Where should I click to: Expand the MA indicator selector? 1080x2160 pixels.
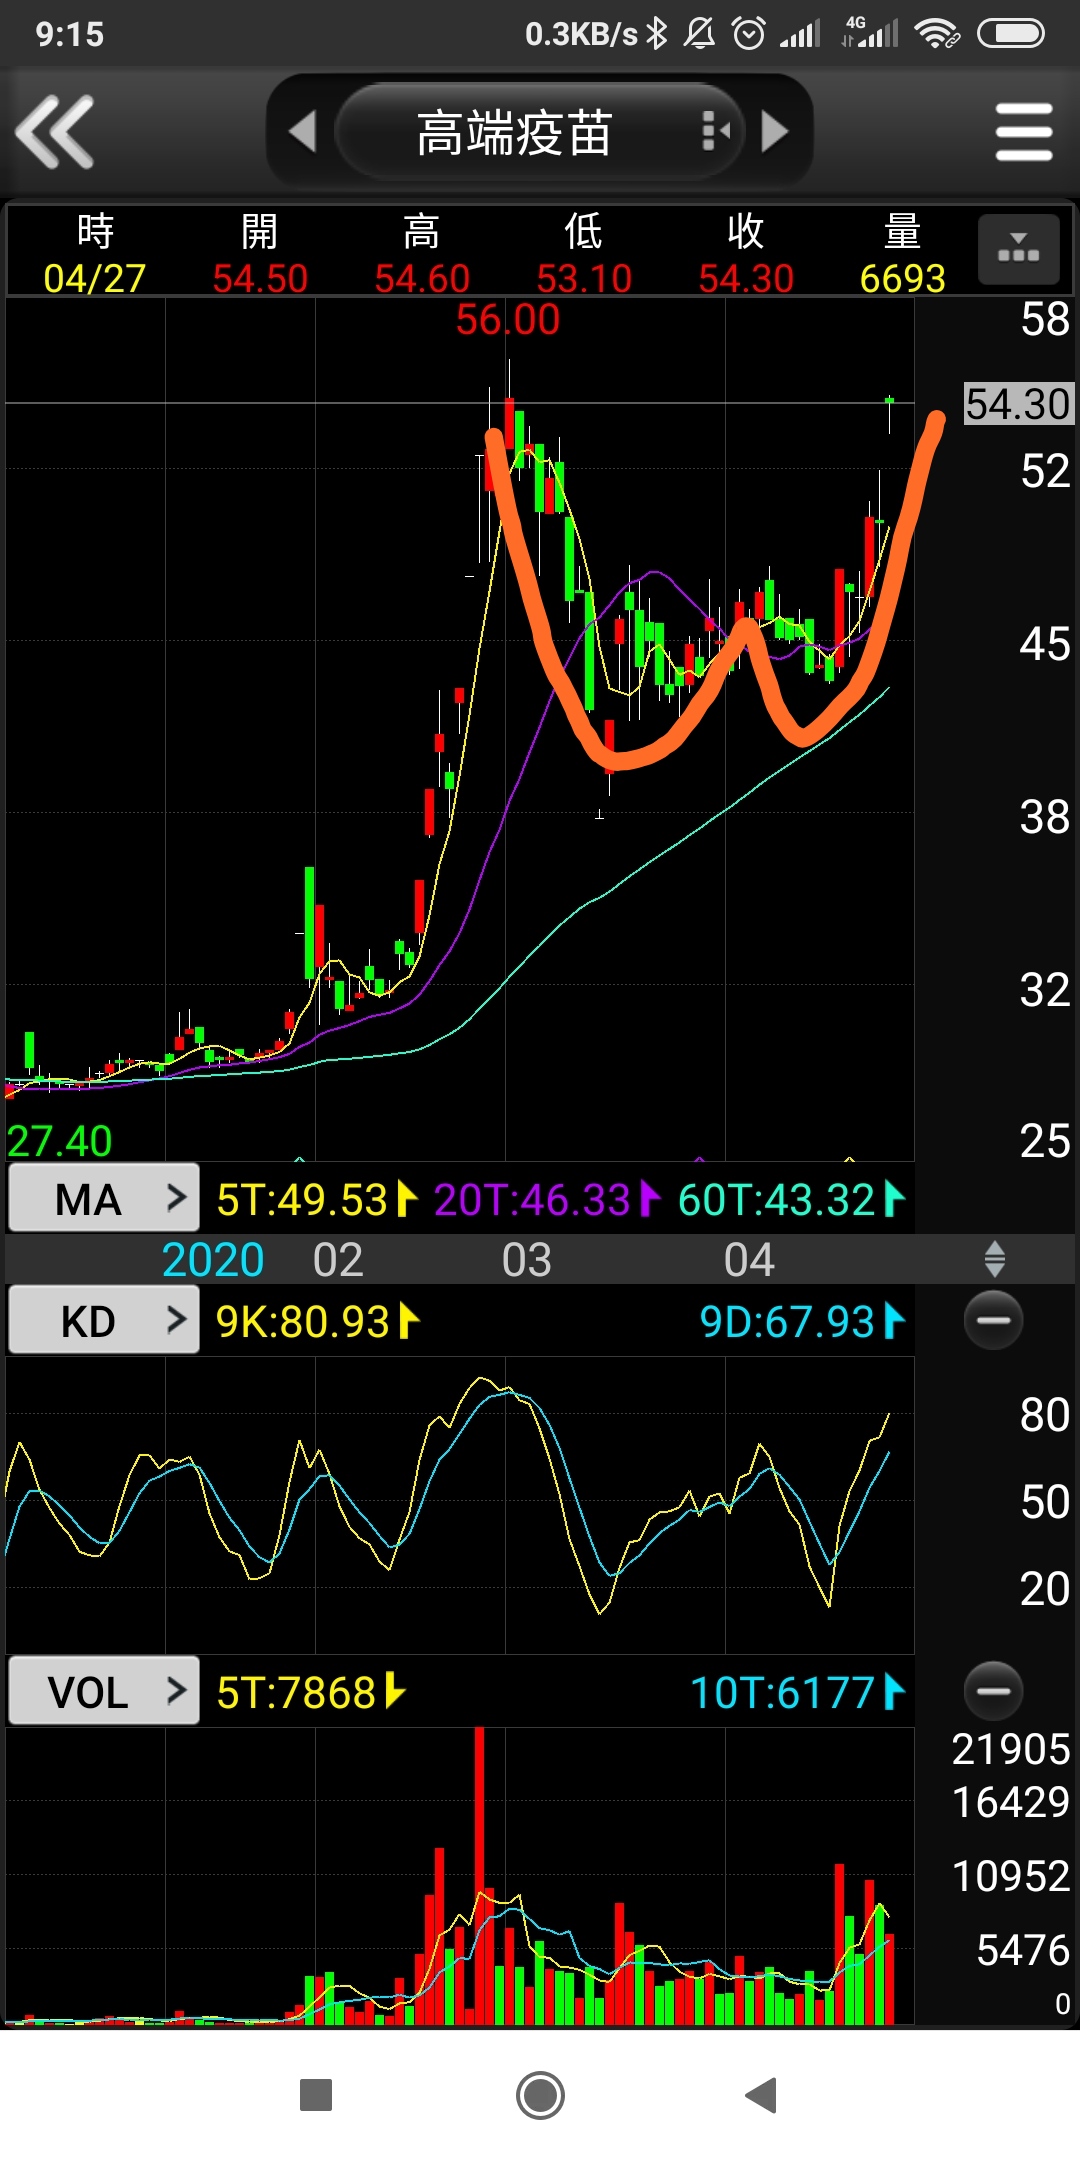point(104,1198)
